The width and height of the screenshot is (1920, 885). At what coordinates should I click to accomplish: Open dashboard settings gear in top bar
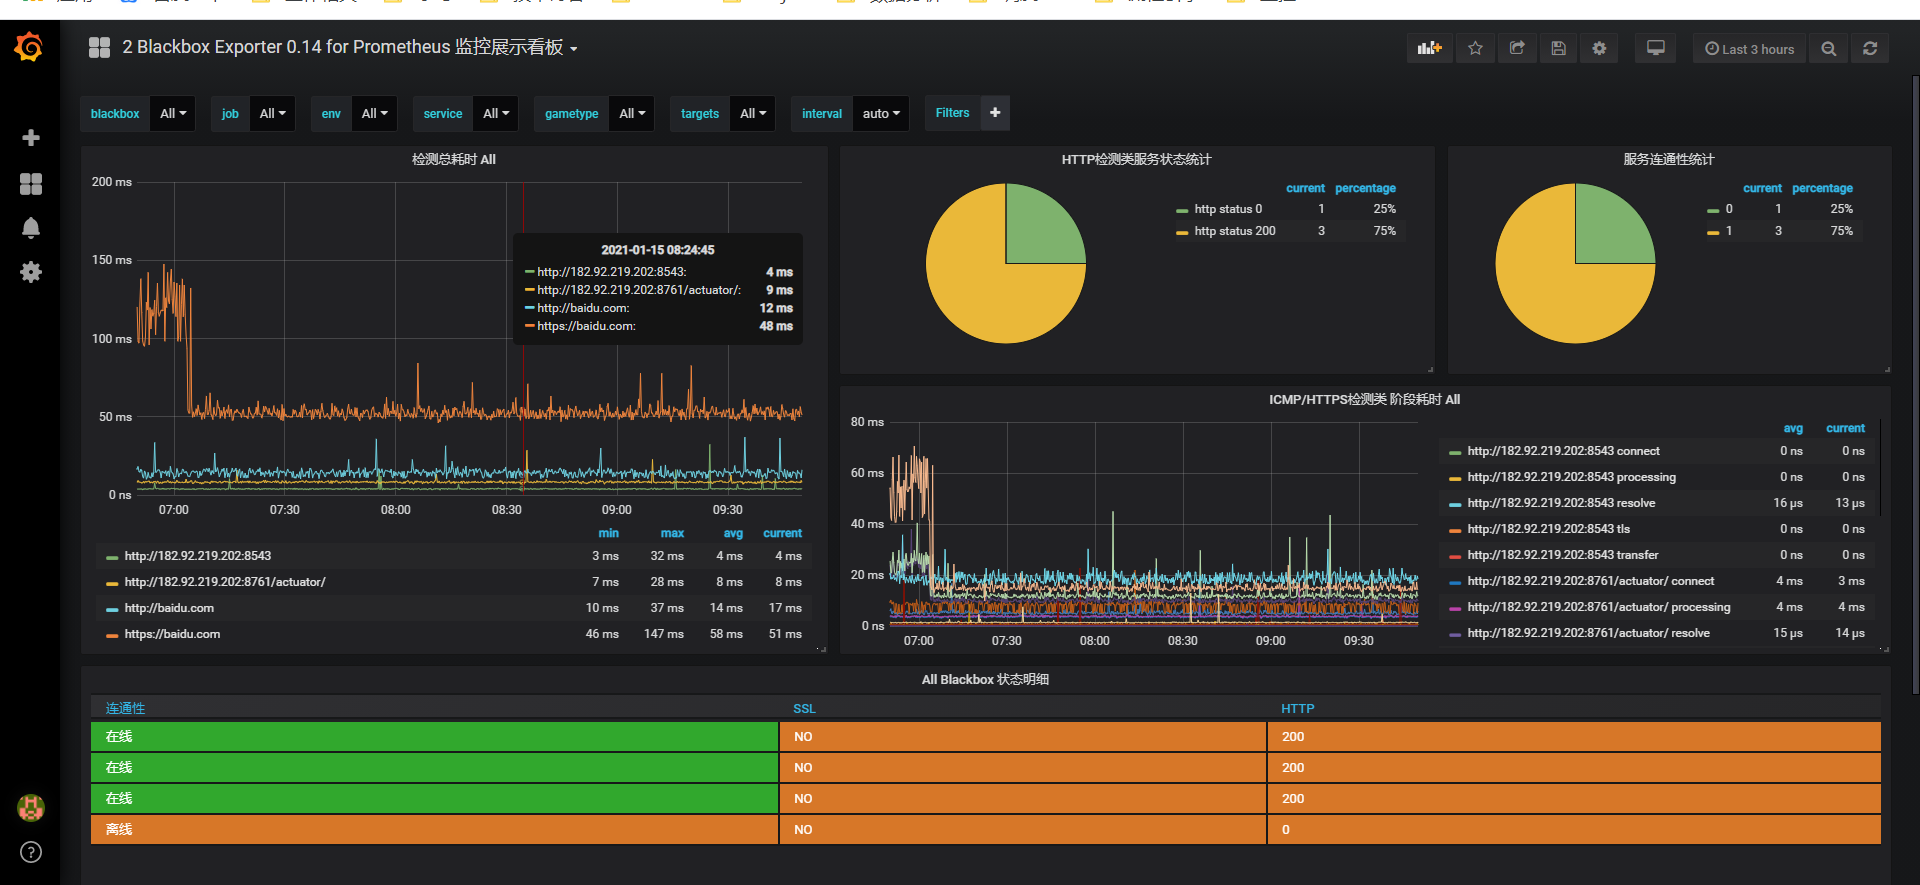[1599, 48]
